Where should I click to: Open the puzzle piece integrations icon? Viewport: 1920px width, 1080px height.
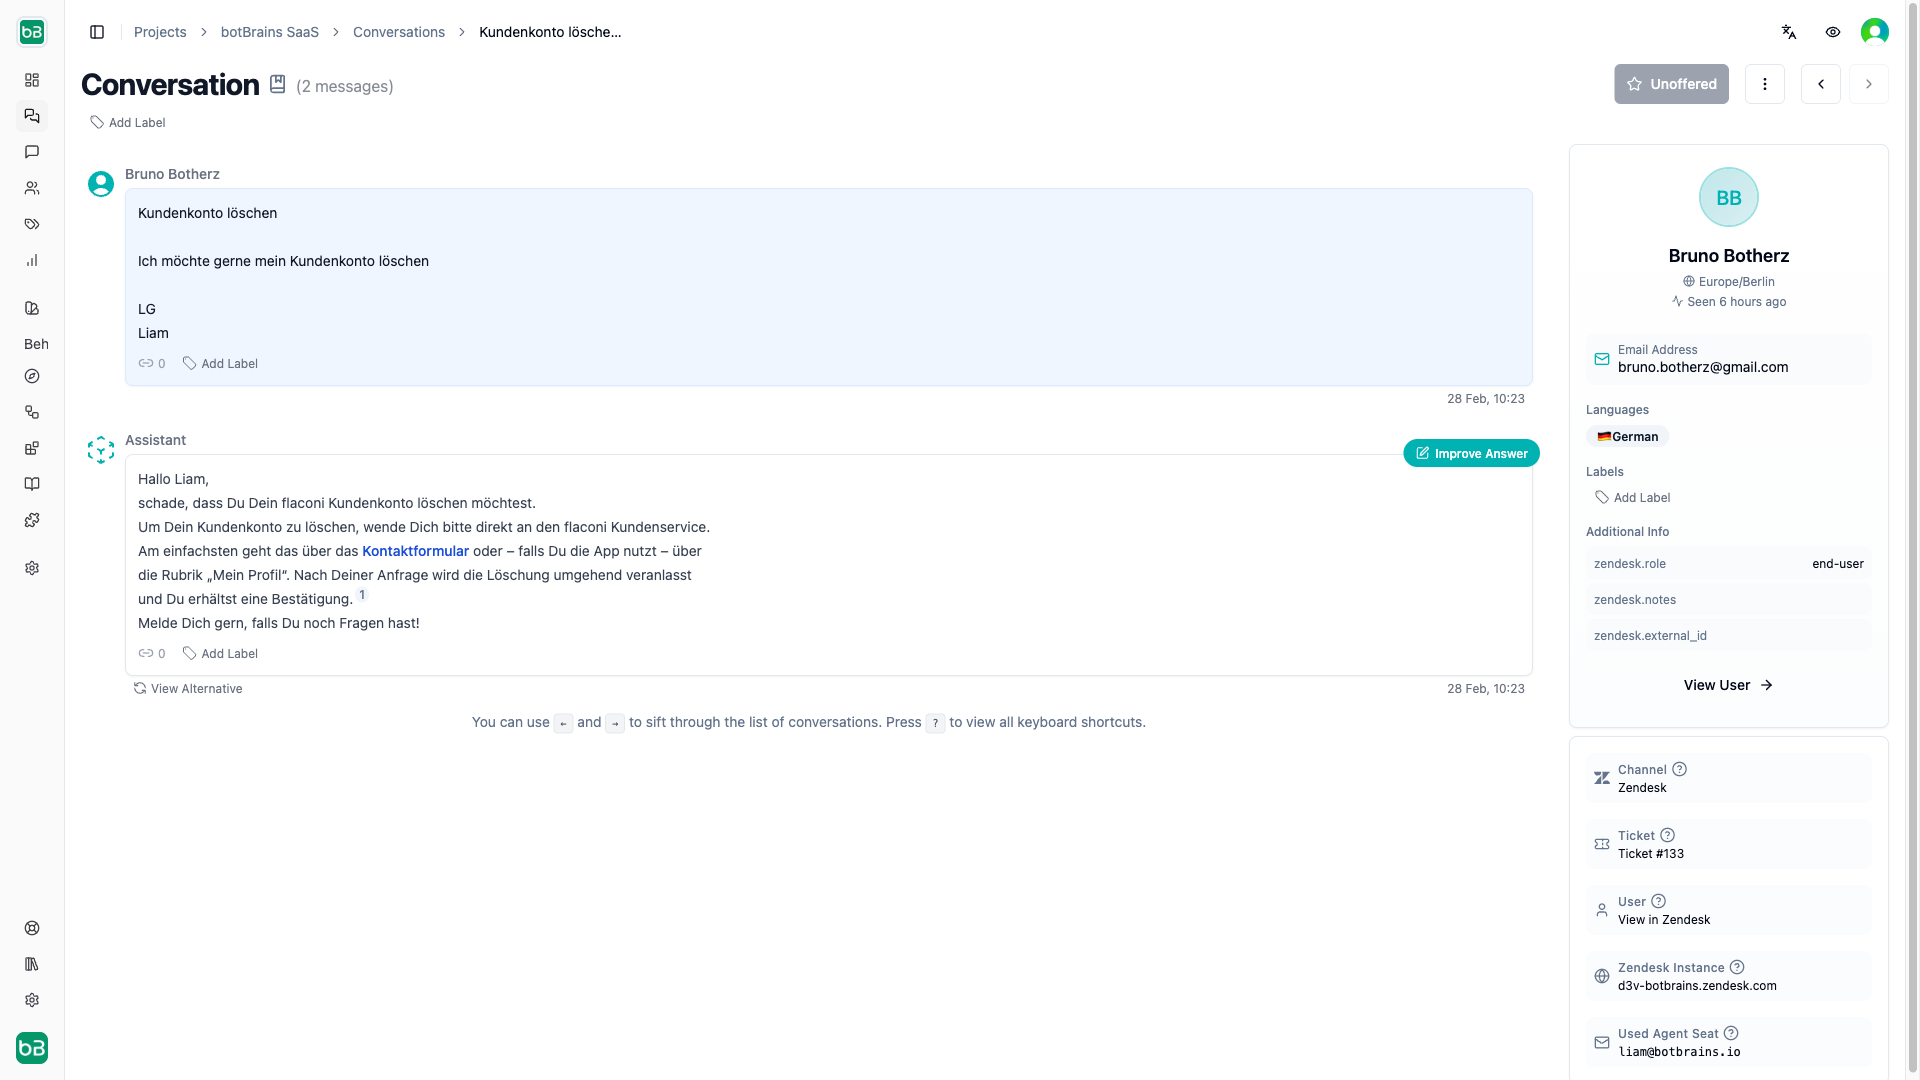pyautogui.click(x=32, y=520)
